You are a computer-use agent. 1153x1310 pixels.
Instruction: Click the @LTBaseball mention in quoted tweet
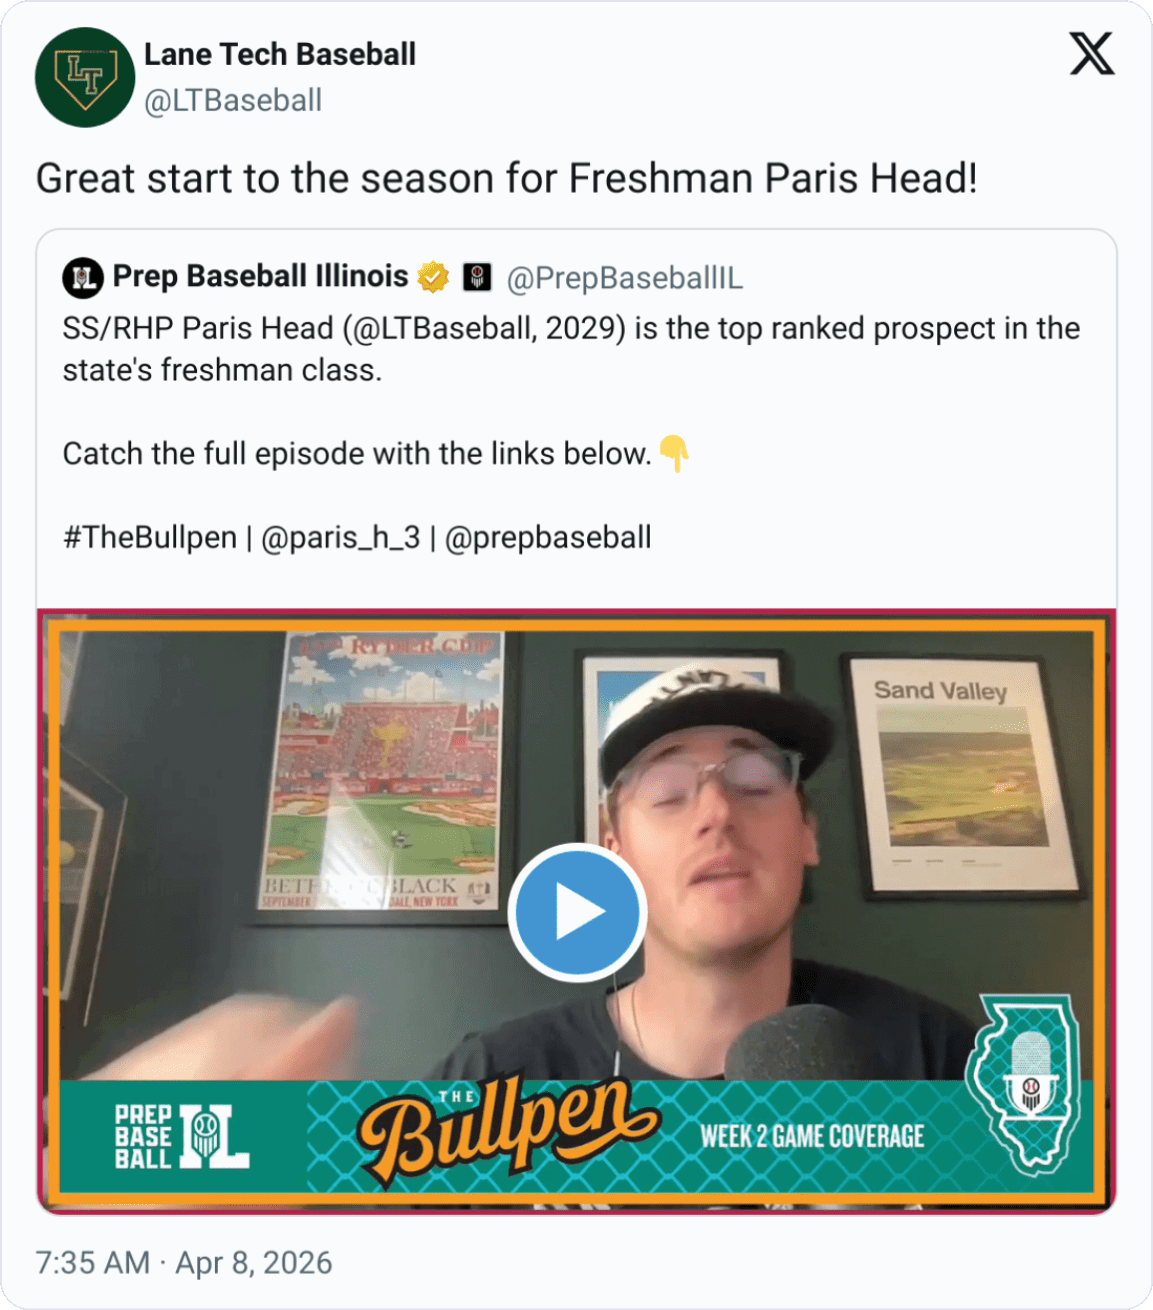click(443, 328)
